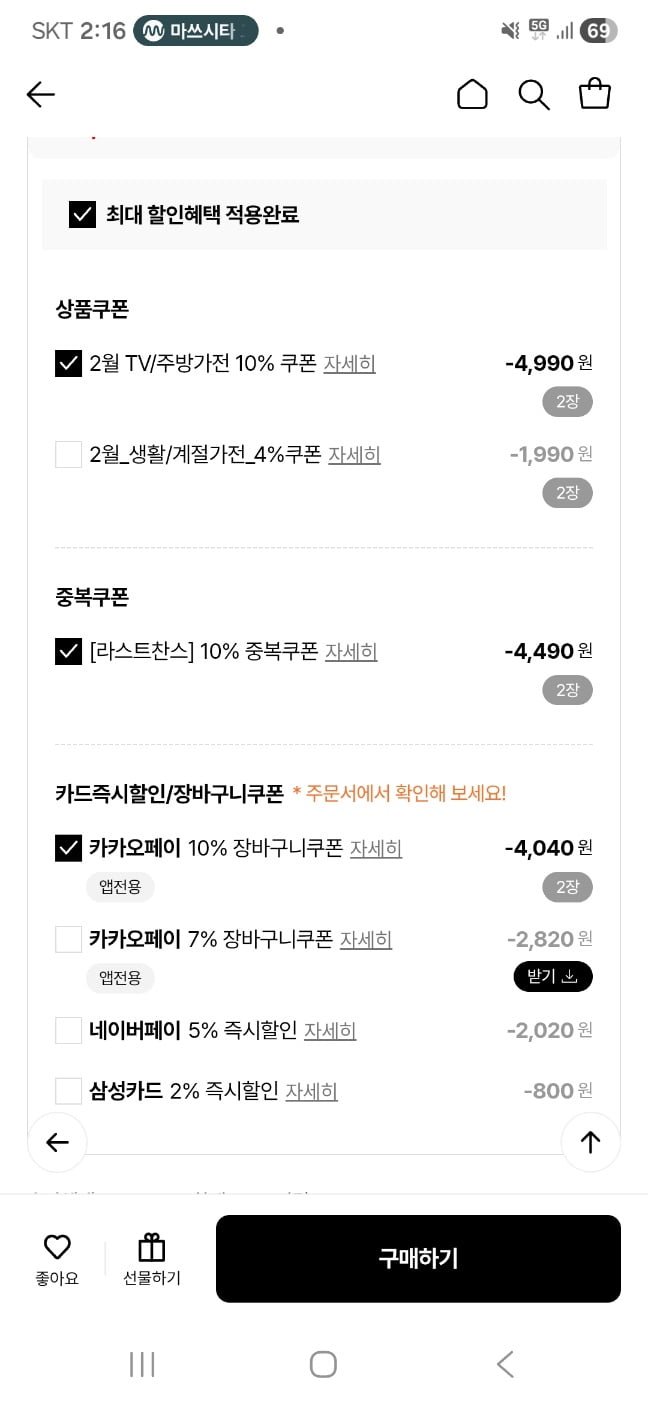The height and width of the screenshot is (1404, 648).
Task: Check the 네이버페이 5% 즉시할인 option
Action: click(68, 1030)
